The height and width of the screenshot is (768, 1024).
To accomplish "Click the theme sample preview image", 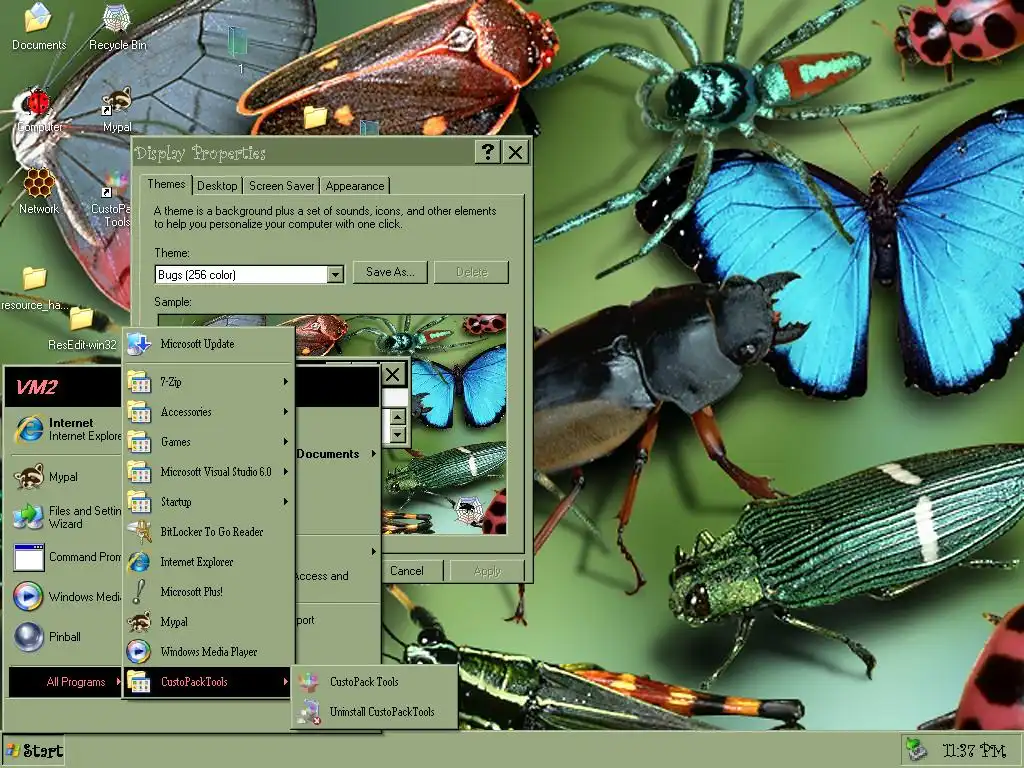I will click(332, 424).
